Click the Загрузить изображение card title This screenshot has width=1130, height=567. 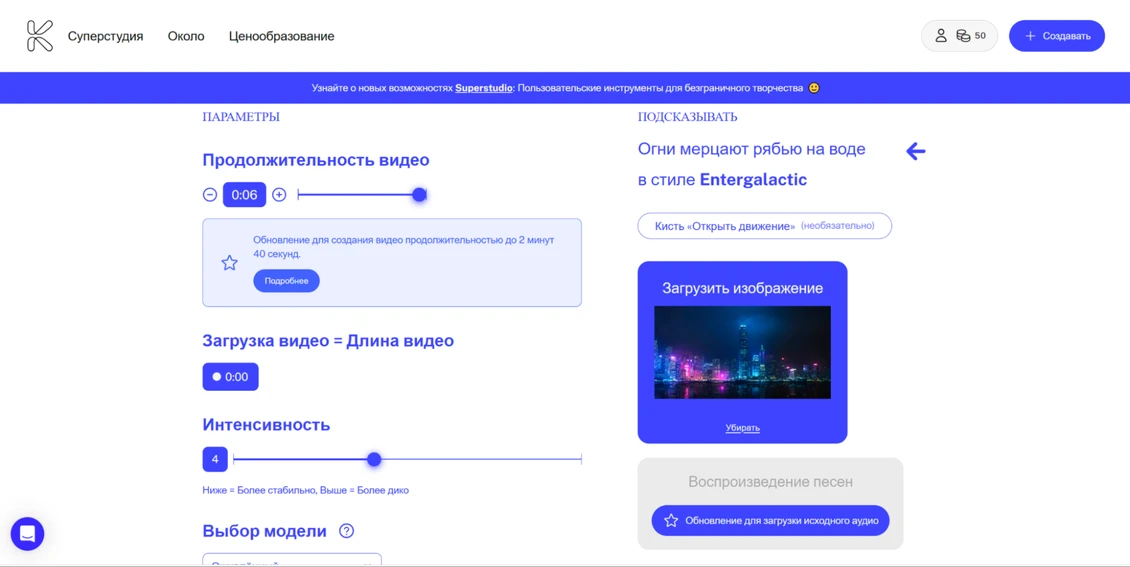coord(742,288)
